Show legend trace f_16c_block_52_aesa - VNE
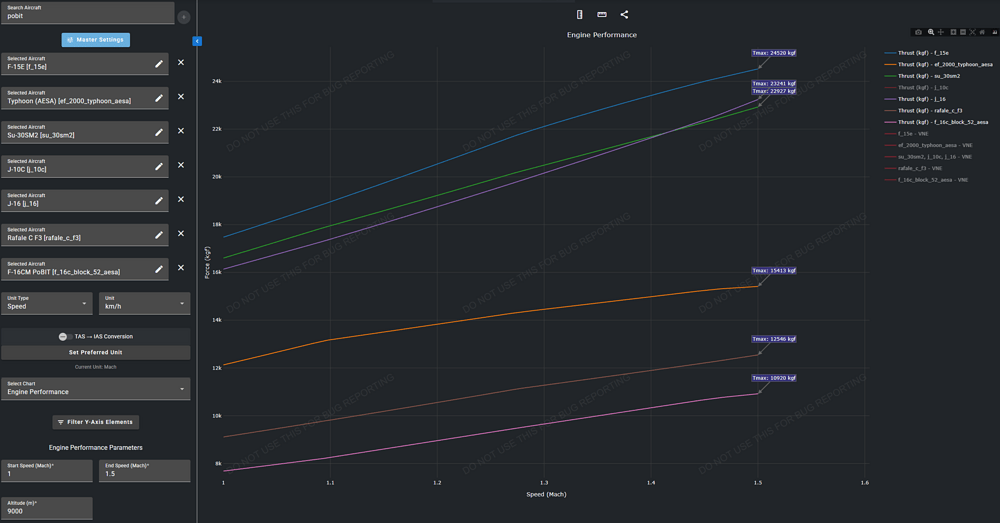Image resolution: width=1000 pixels, height=523 pixels. click(x=926, y=180)
